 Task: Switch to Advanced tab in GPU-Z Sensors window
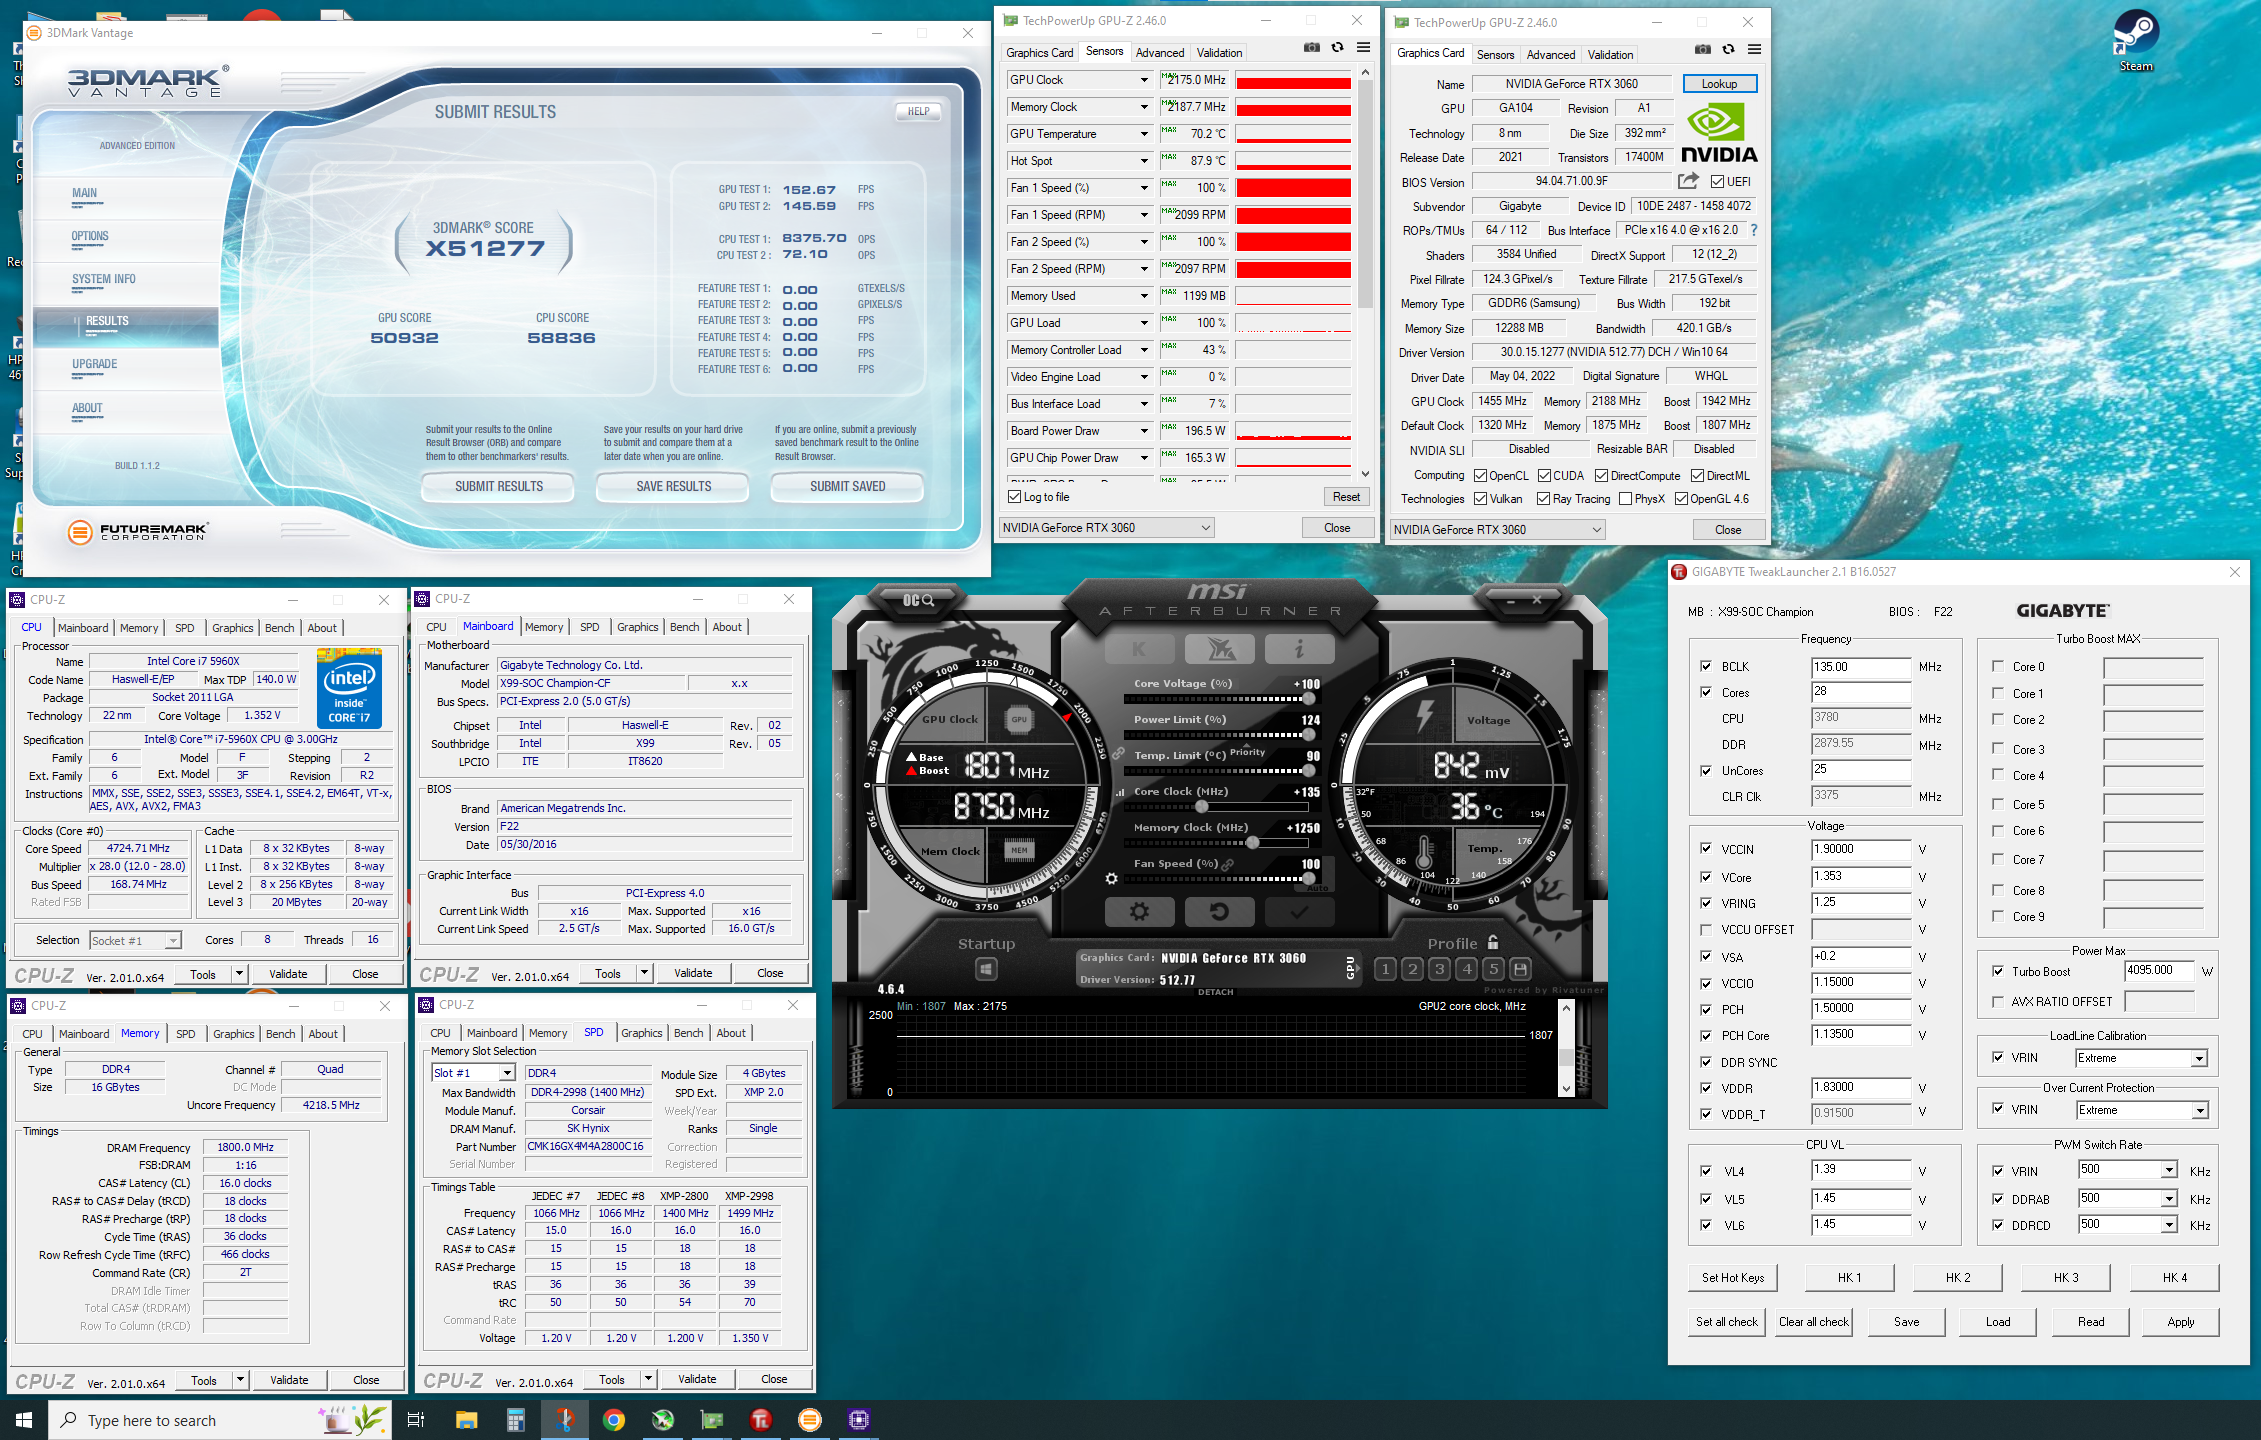[x=1159, y=53]
